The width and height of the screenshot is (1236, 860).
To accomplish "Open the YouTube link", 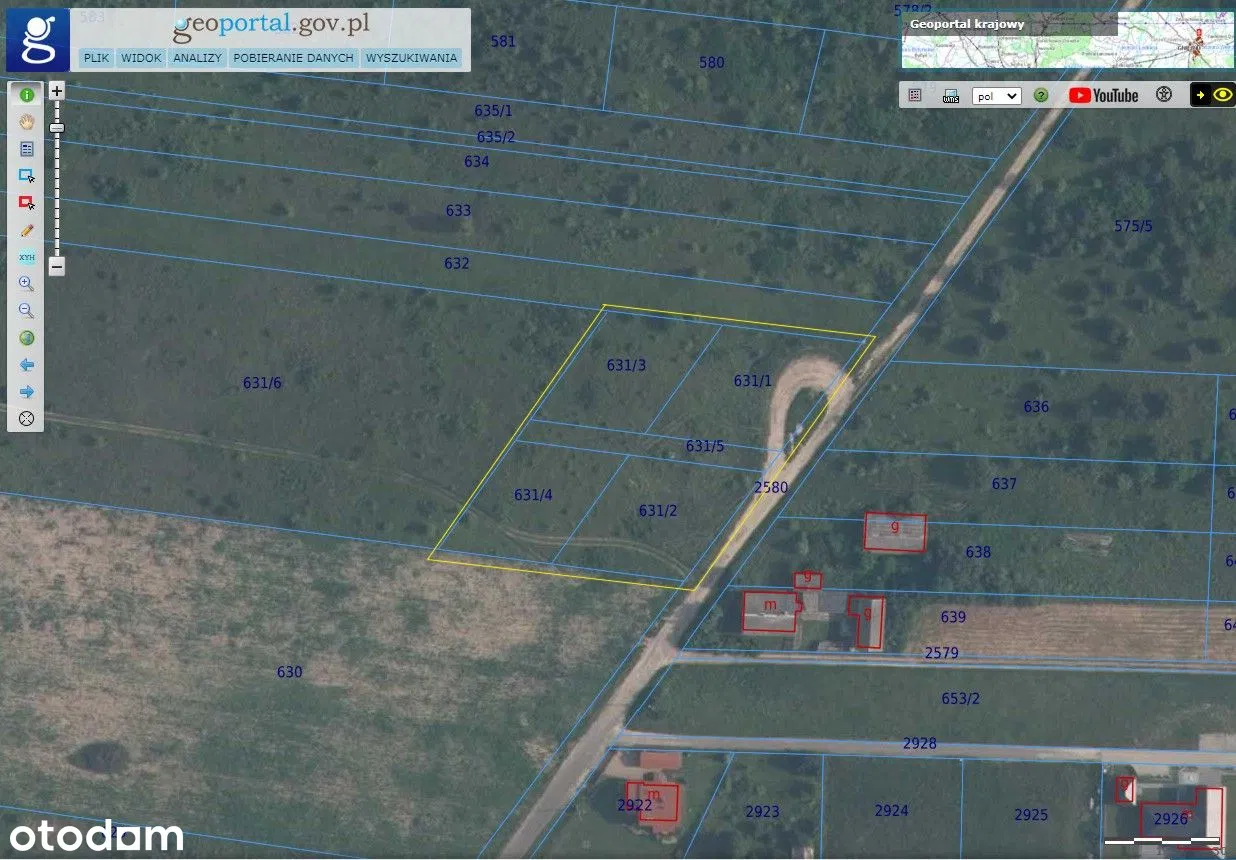I will 1103,95.
